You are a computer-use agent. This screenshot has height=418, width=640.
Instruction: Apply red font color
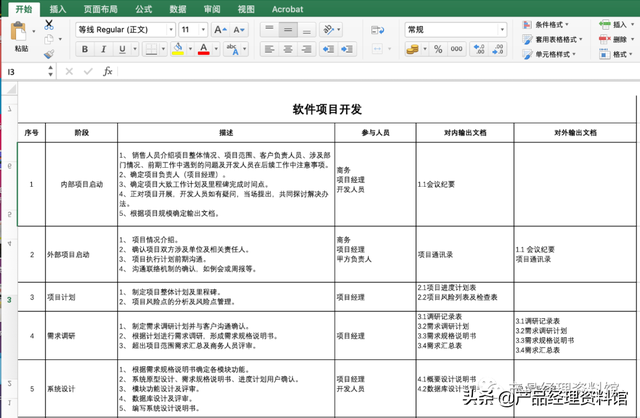204,49
